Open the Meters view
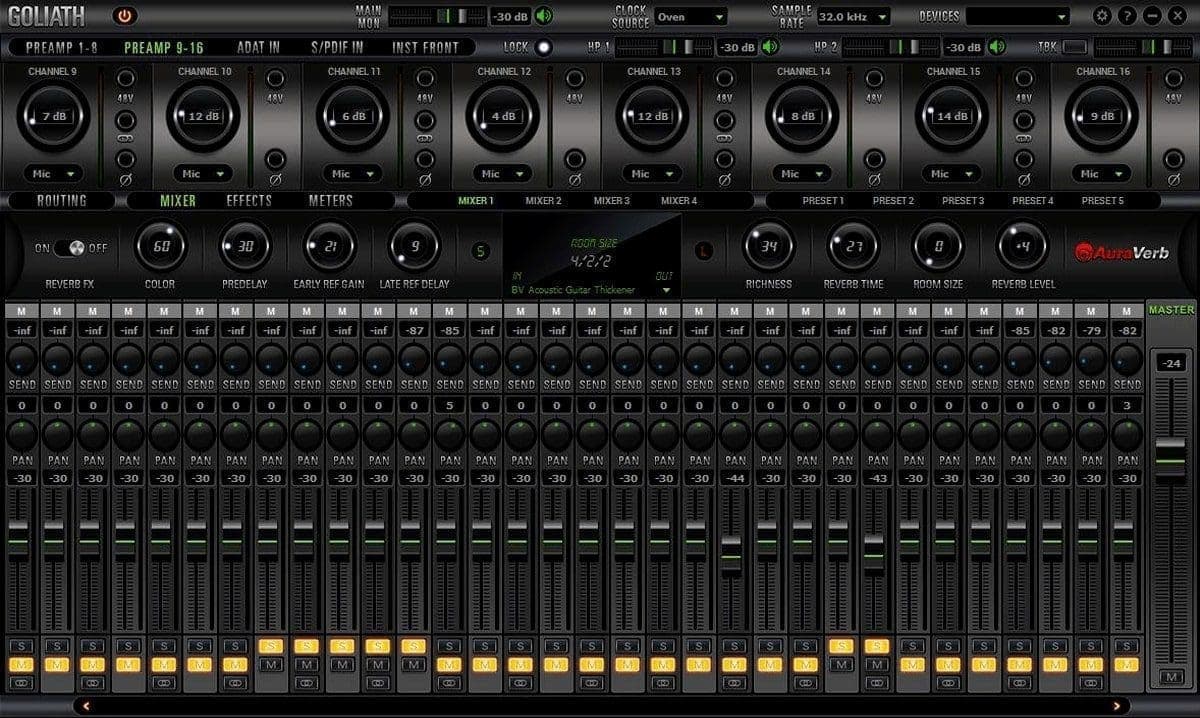The width and height of the screenshot is (1200, 718). coord(331,200)
